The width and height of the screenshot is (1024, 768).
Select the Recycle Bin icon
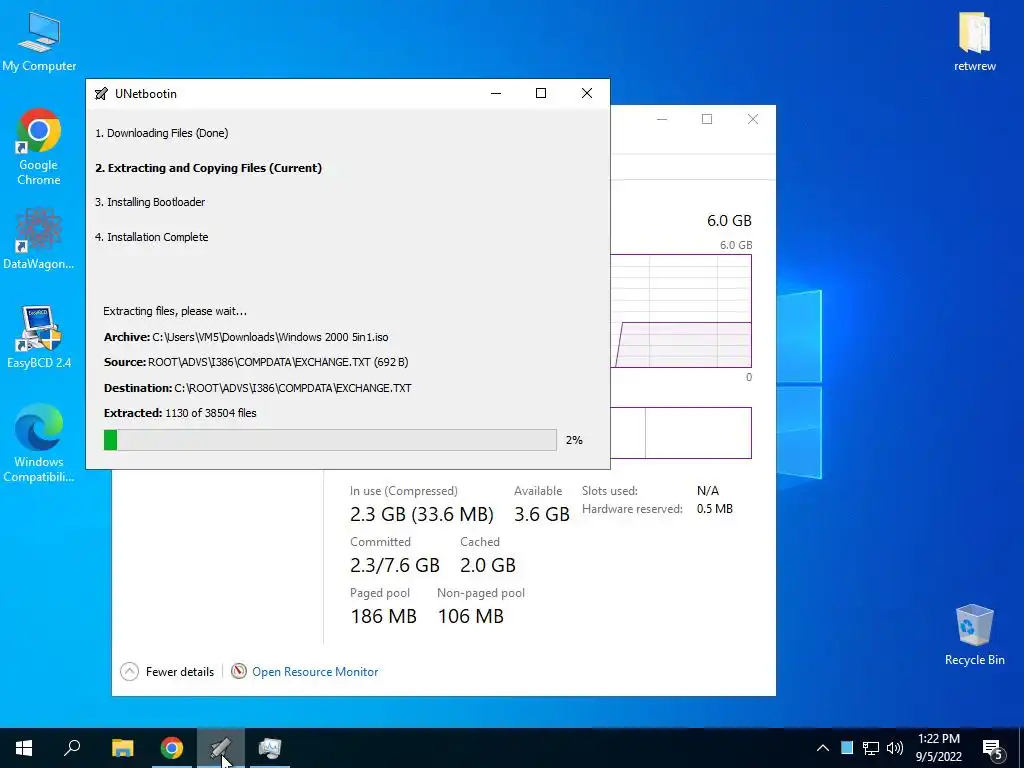click(x=974, y=635)
